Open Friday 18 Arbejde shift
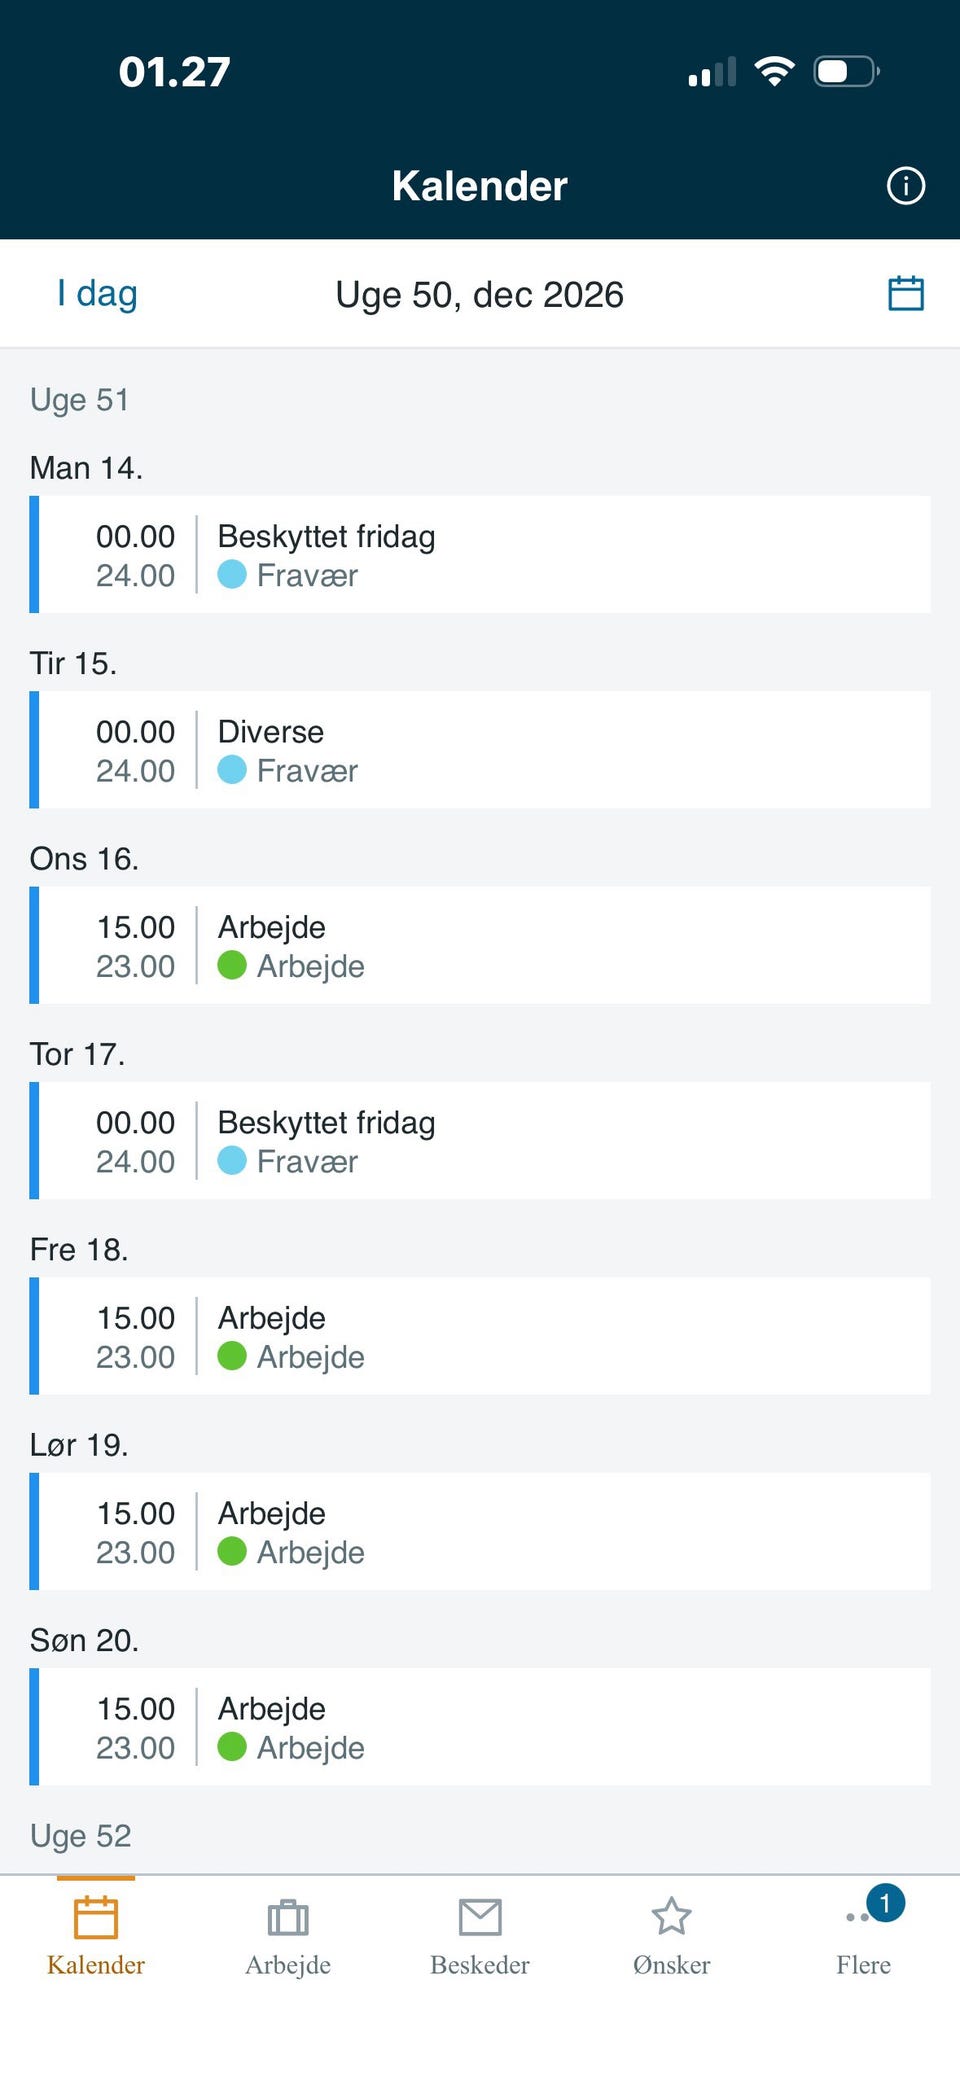 coord(480,1336)
